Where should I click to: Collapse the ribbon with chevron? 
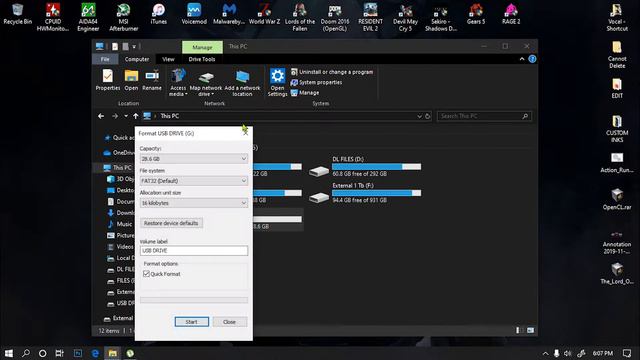pos(522,59)
